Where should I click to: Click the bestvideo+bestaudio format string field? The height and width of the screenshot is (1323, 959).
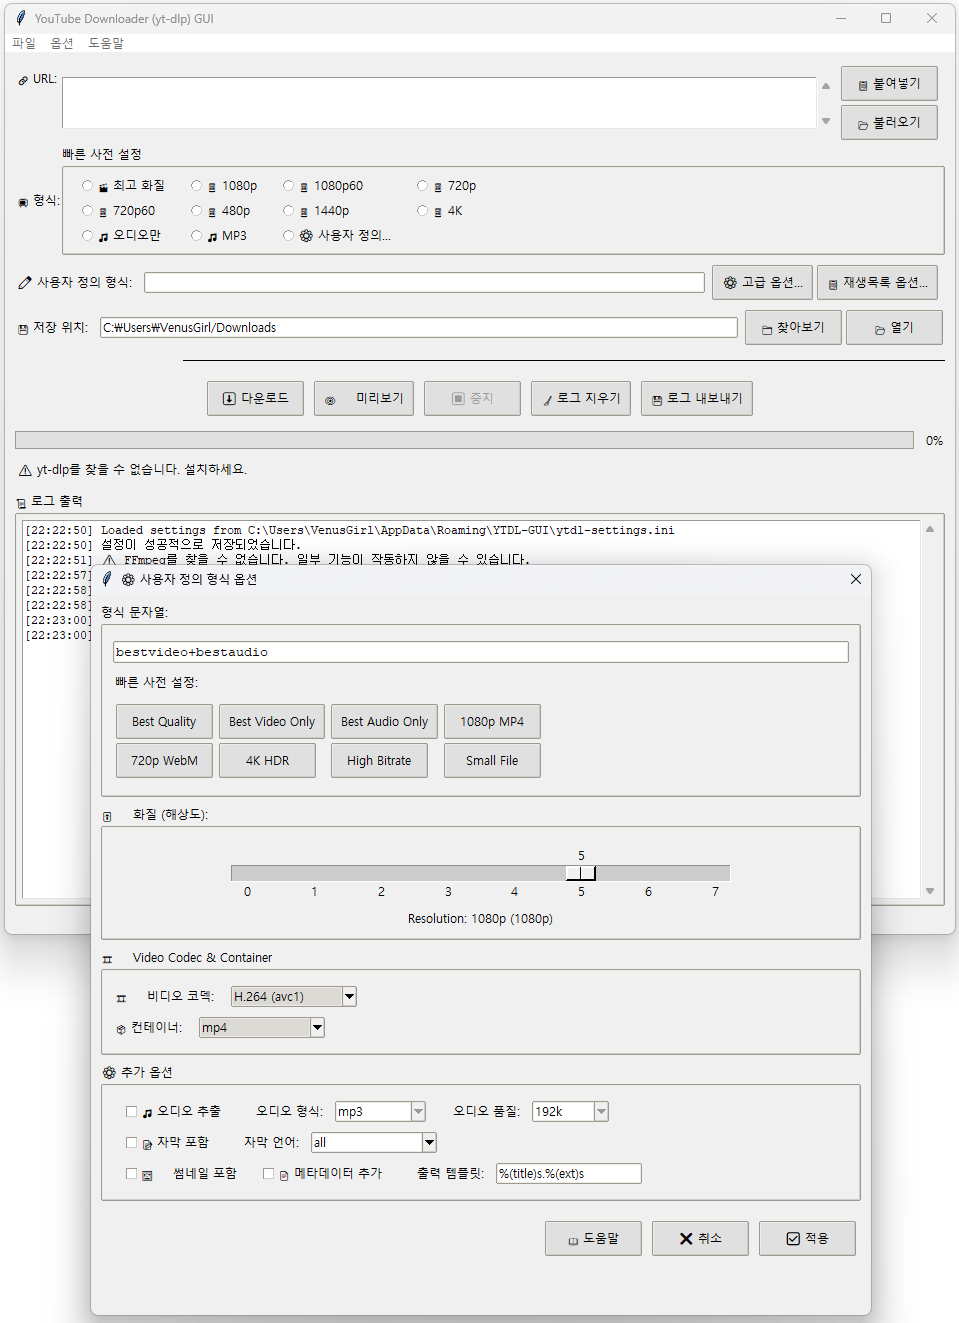coord(481,652)
